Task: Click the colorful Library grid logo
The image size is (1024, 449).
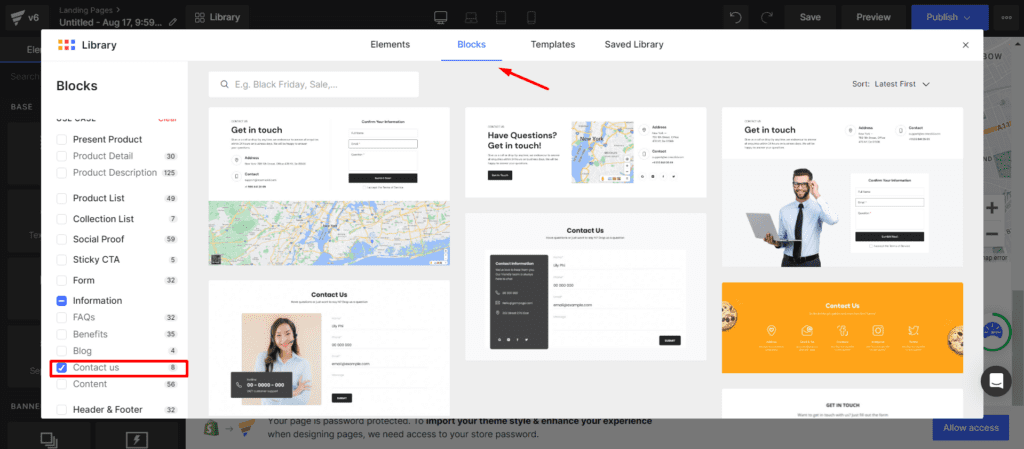Action: pyautogui.click(x=67, y=45)
